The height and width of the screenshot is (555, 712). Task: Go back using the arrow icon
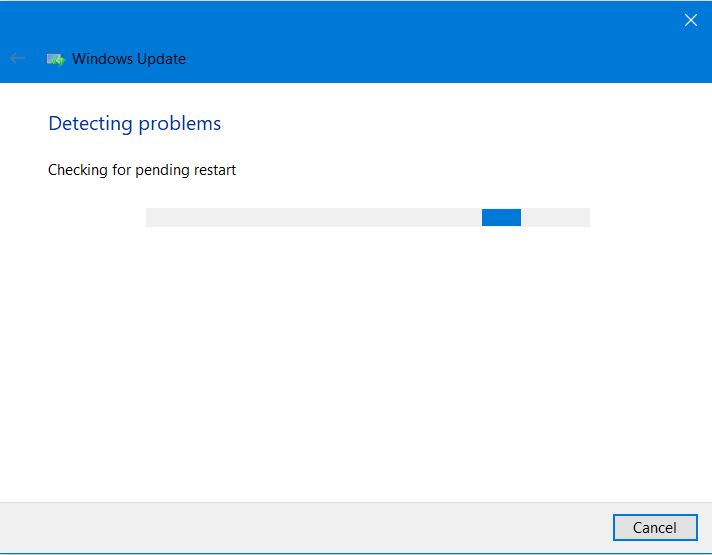click(17, 58)
